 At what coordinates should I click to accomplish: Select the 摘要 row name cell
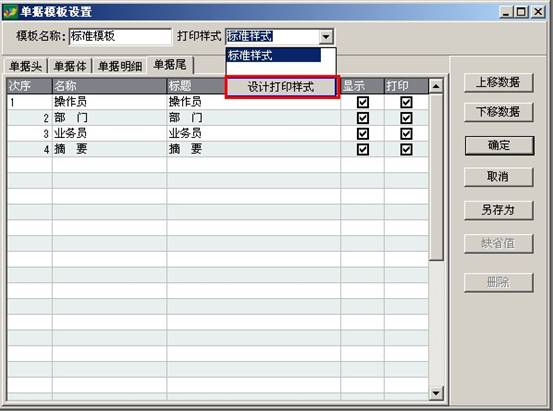[x=109, y=149]
